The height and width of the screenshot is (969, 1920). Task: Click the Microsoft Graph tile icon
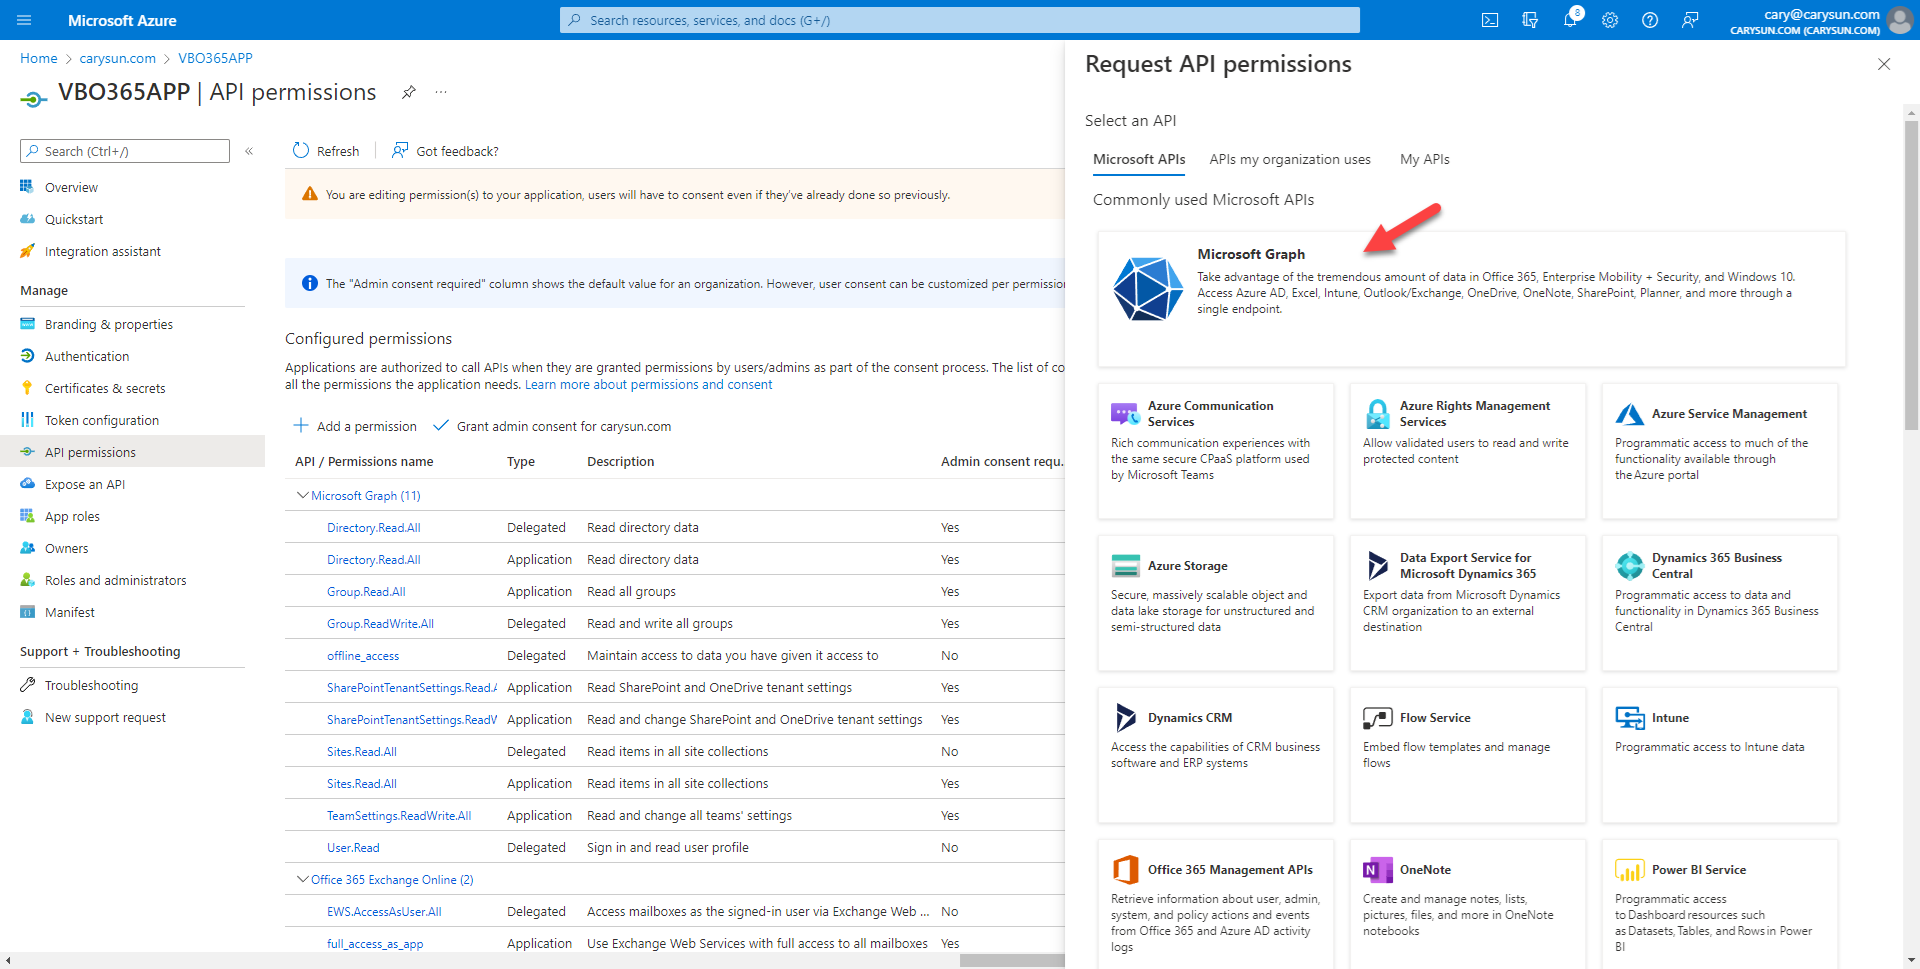[1148, 288]
